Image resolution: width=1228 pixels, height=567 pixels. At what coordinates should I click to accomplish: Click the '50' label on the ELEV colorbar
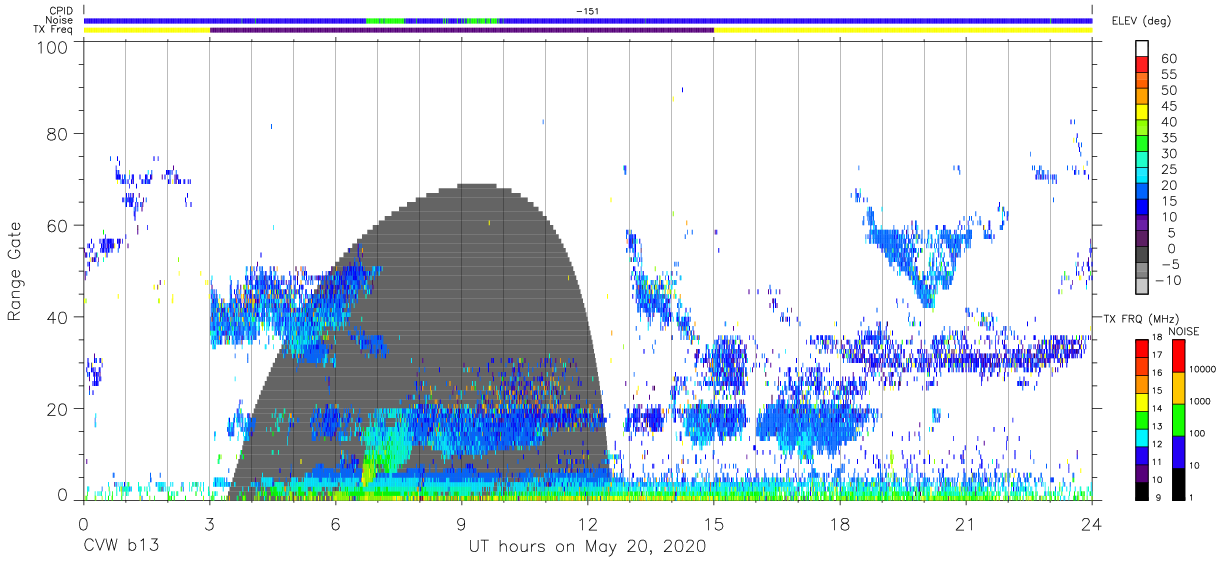tap(1168, 90)
